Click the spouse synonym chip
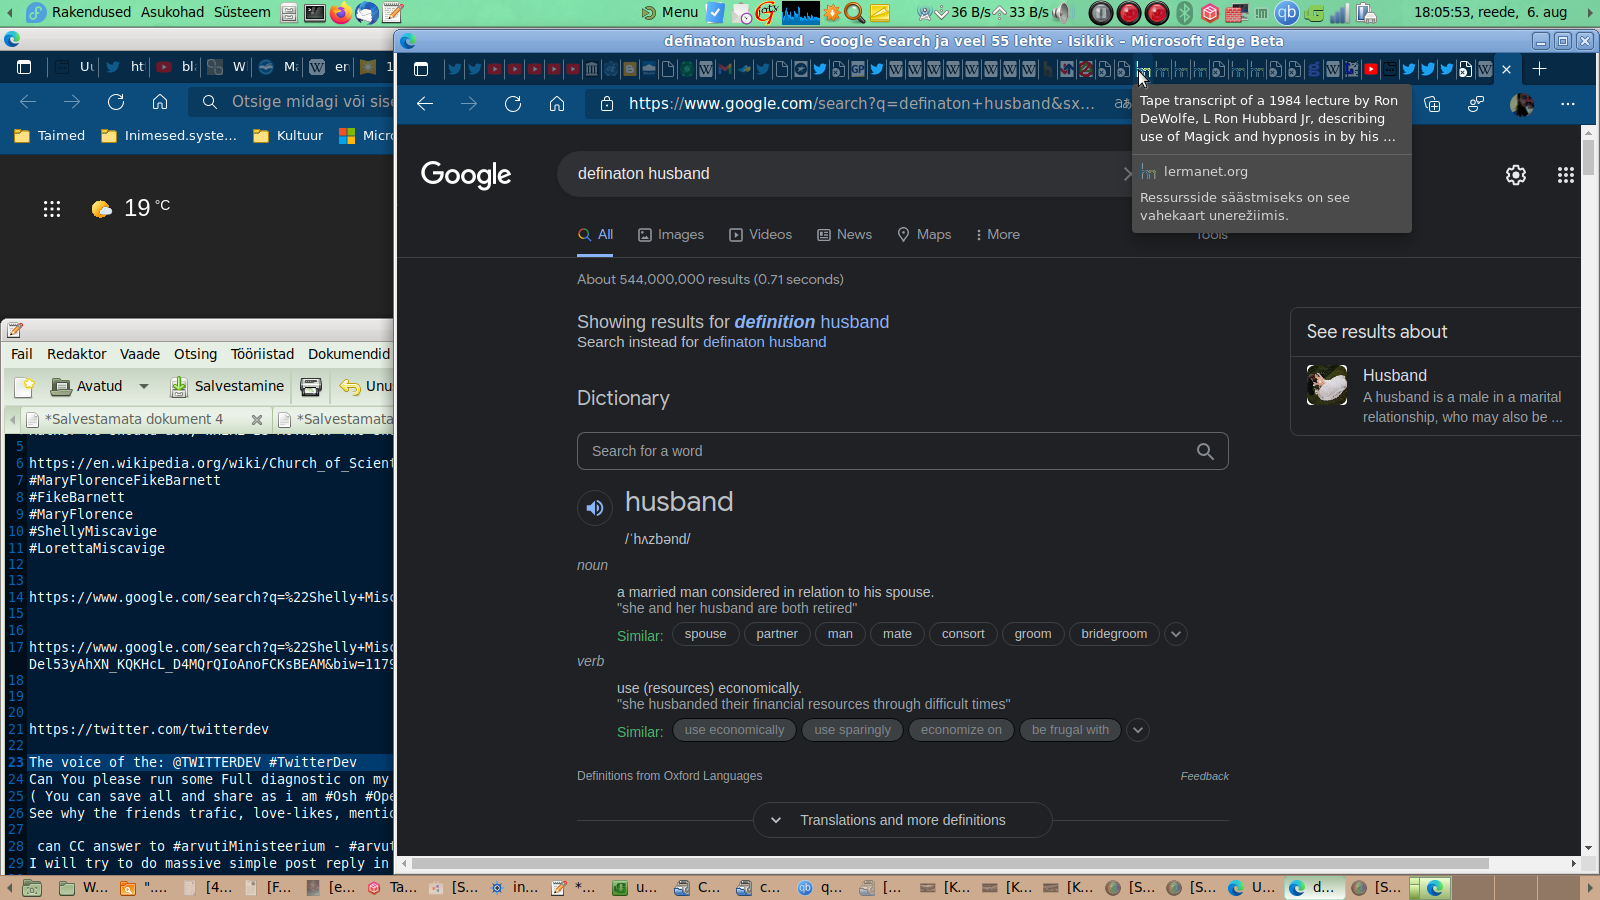This screenshot has width=1600, height=900. tap(705, 634)
